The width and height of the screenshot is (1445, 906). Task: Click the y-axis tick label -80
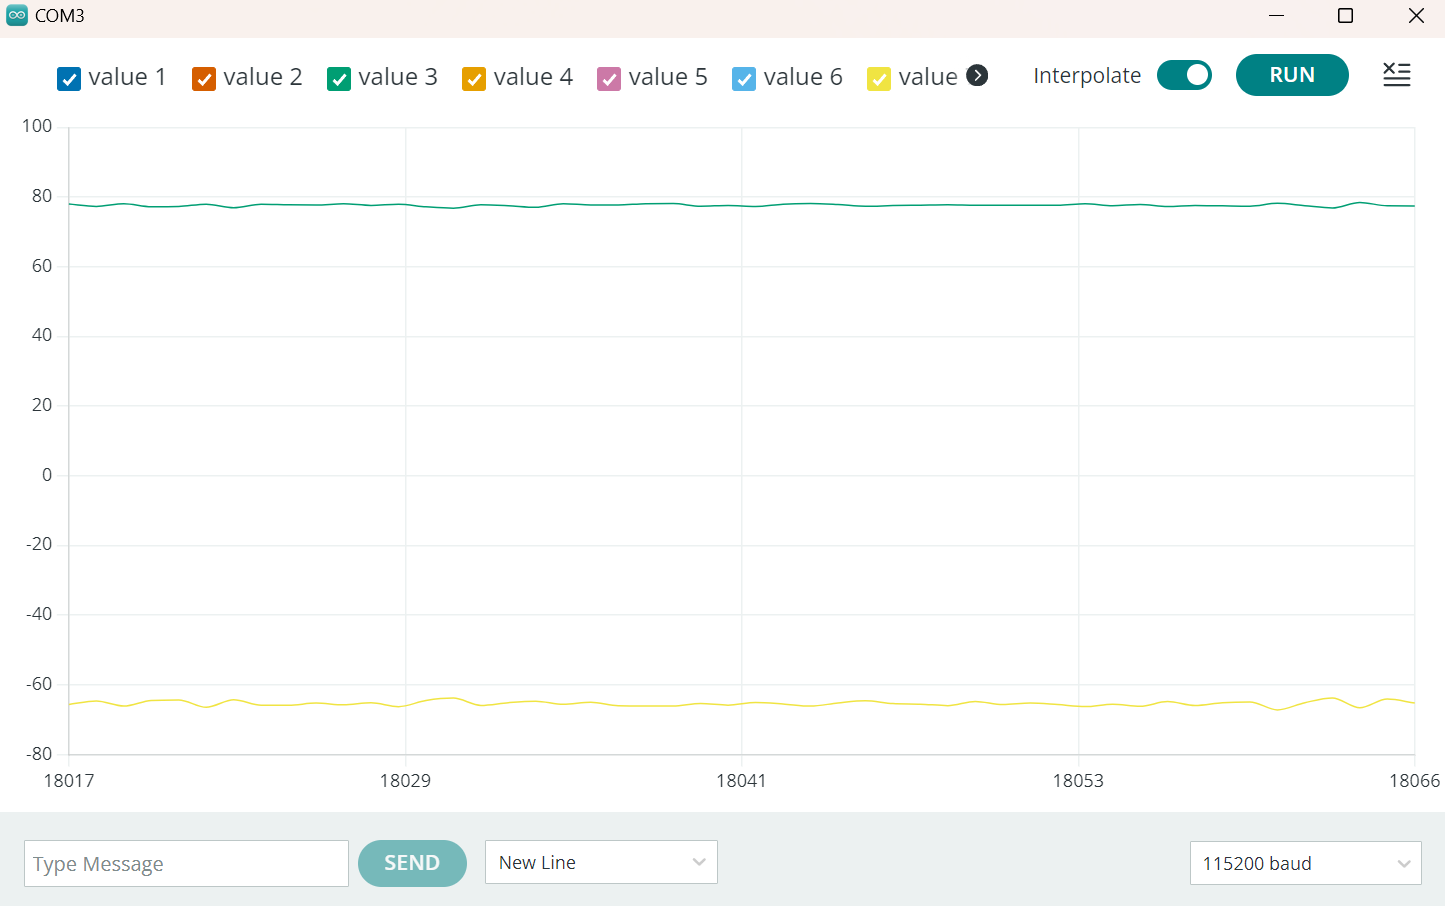coord(39,754)
